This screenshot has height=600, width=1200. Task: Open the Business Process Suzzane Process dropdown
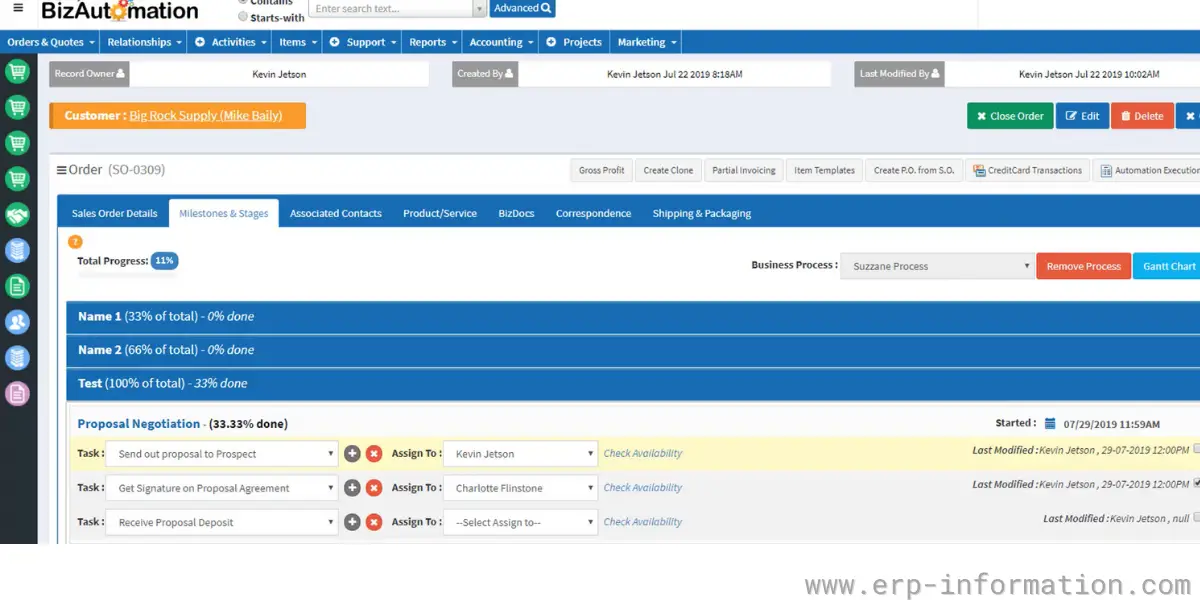click(937, 266)
